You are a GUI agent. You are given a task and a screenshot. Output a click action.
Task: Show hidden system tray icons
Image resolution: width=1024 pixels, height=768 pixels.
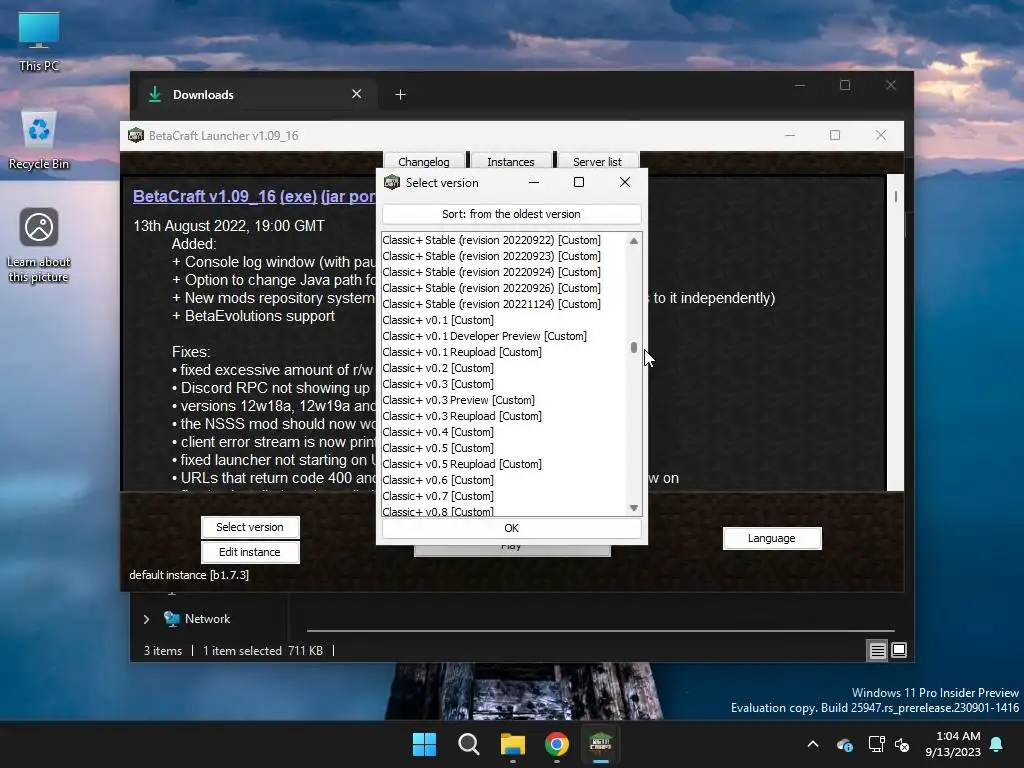pos(813,744)
